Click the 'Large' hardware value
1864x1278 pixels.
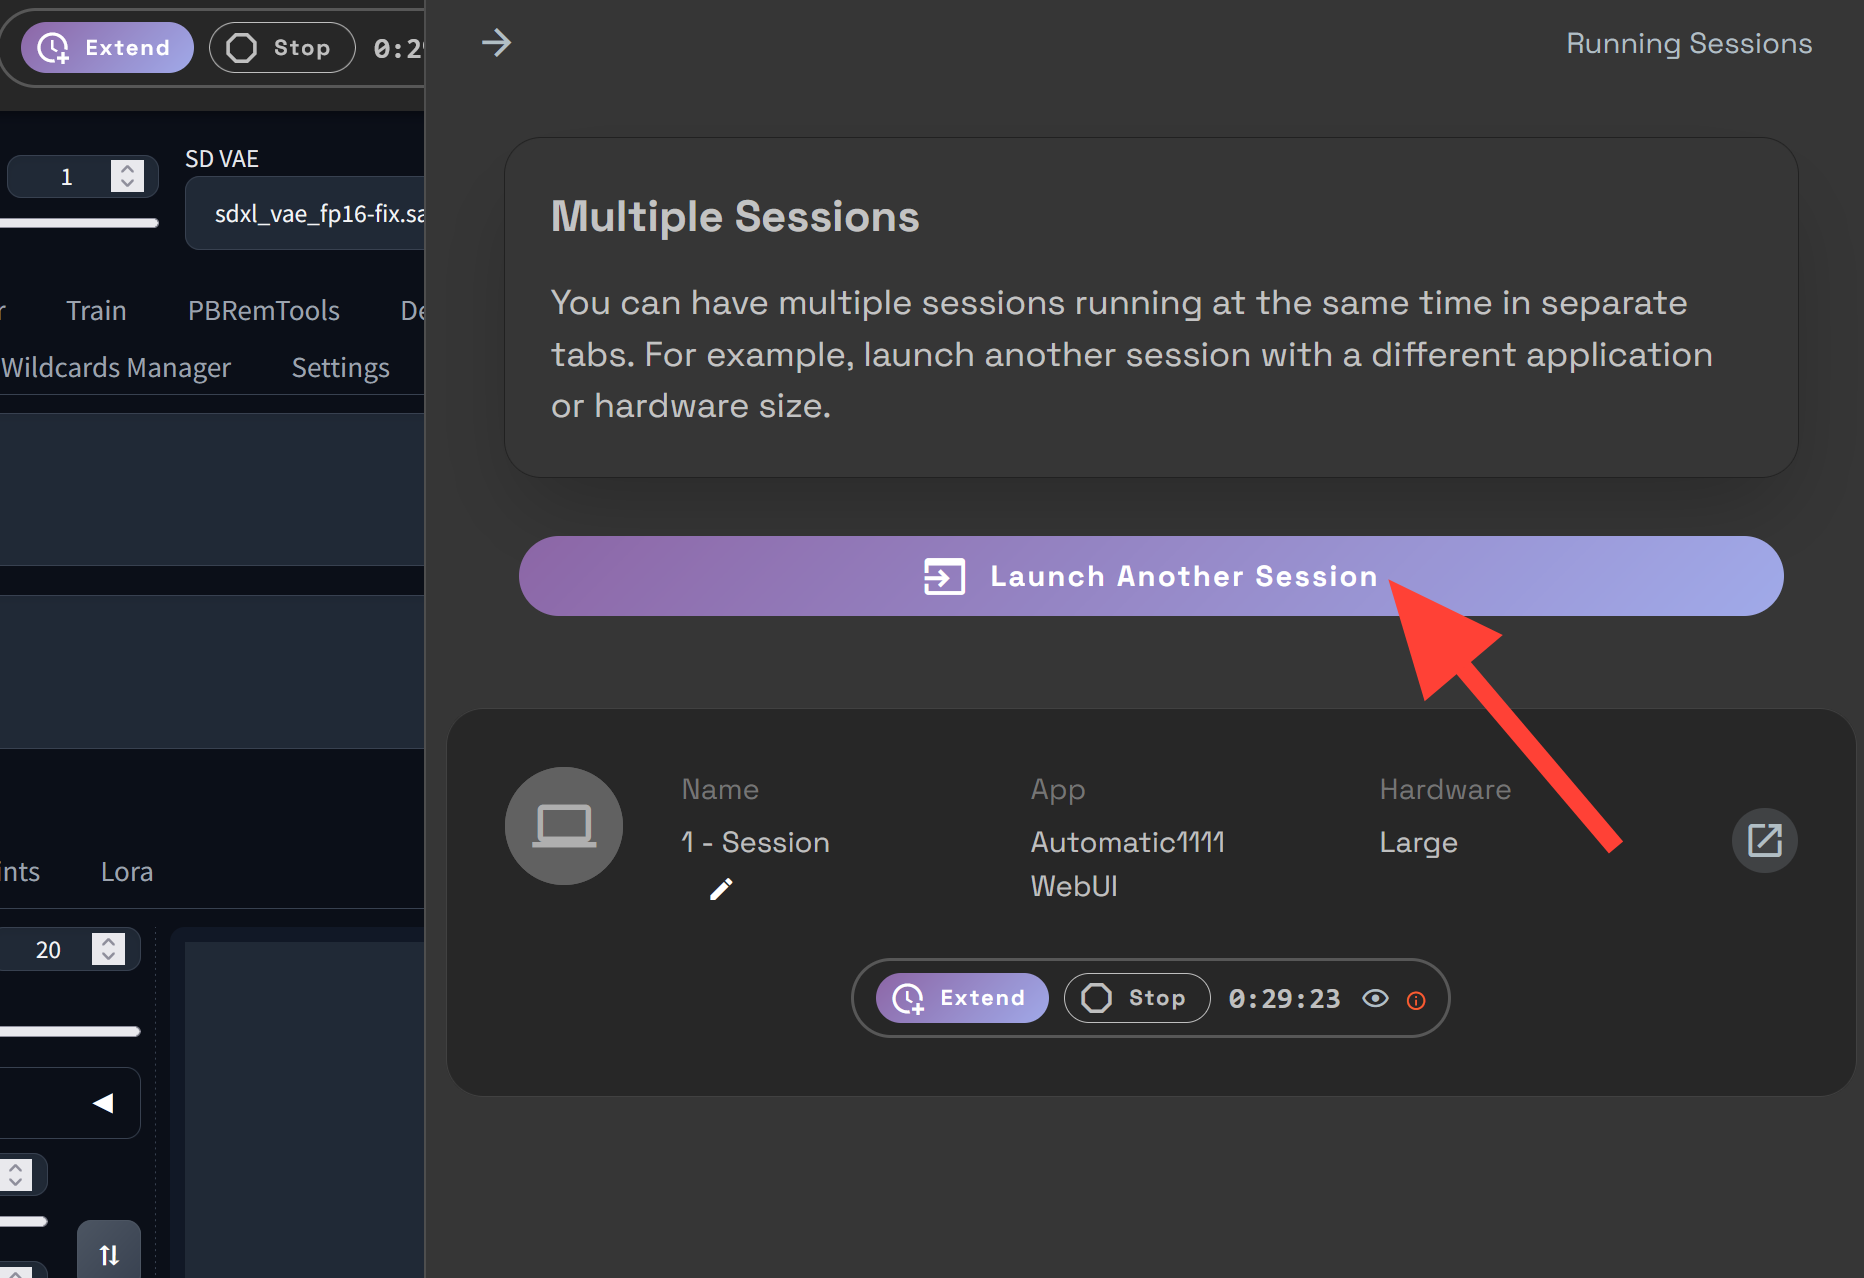tap(1418, 842)
